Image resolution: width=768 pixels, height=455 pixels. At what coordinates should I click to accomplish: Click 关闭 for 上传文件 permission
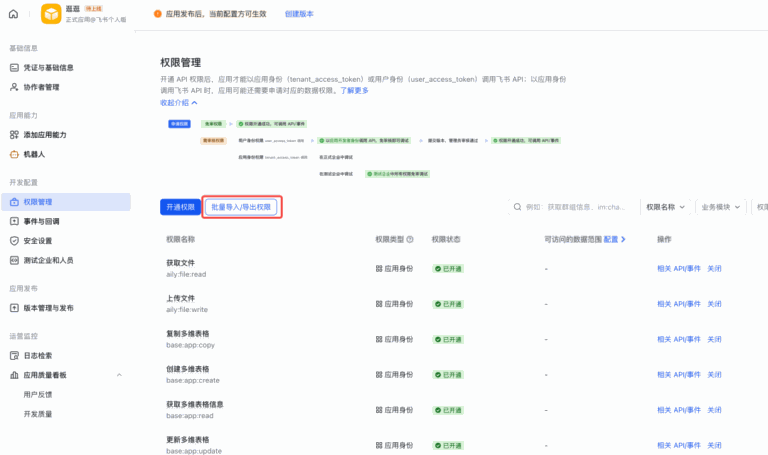click(x=714, y=304)
